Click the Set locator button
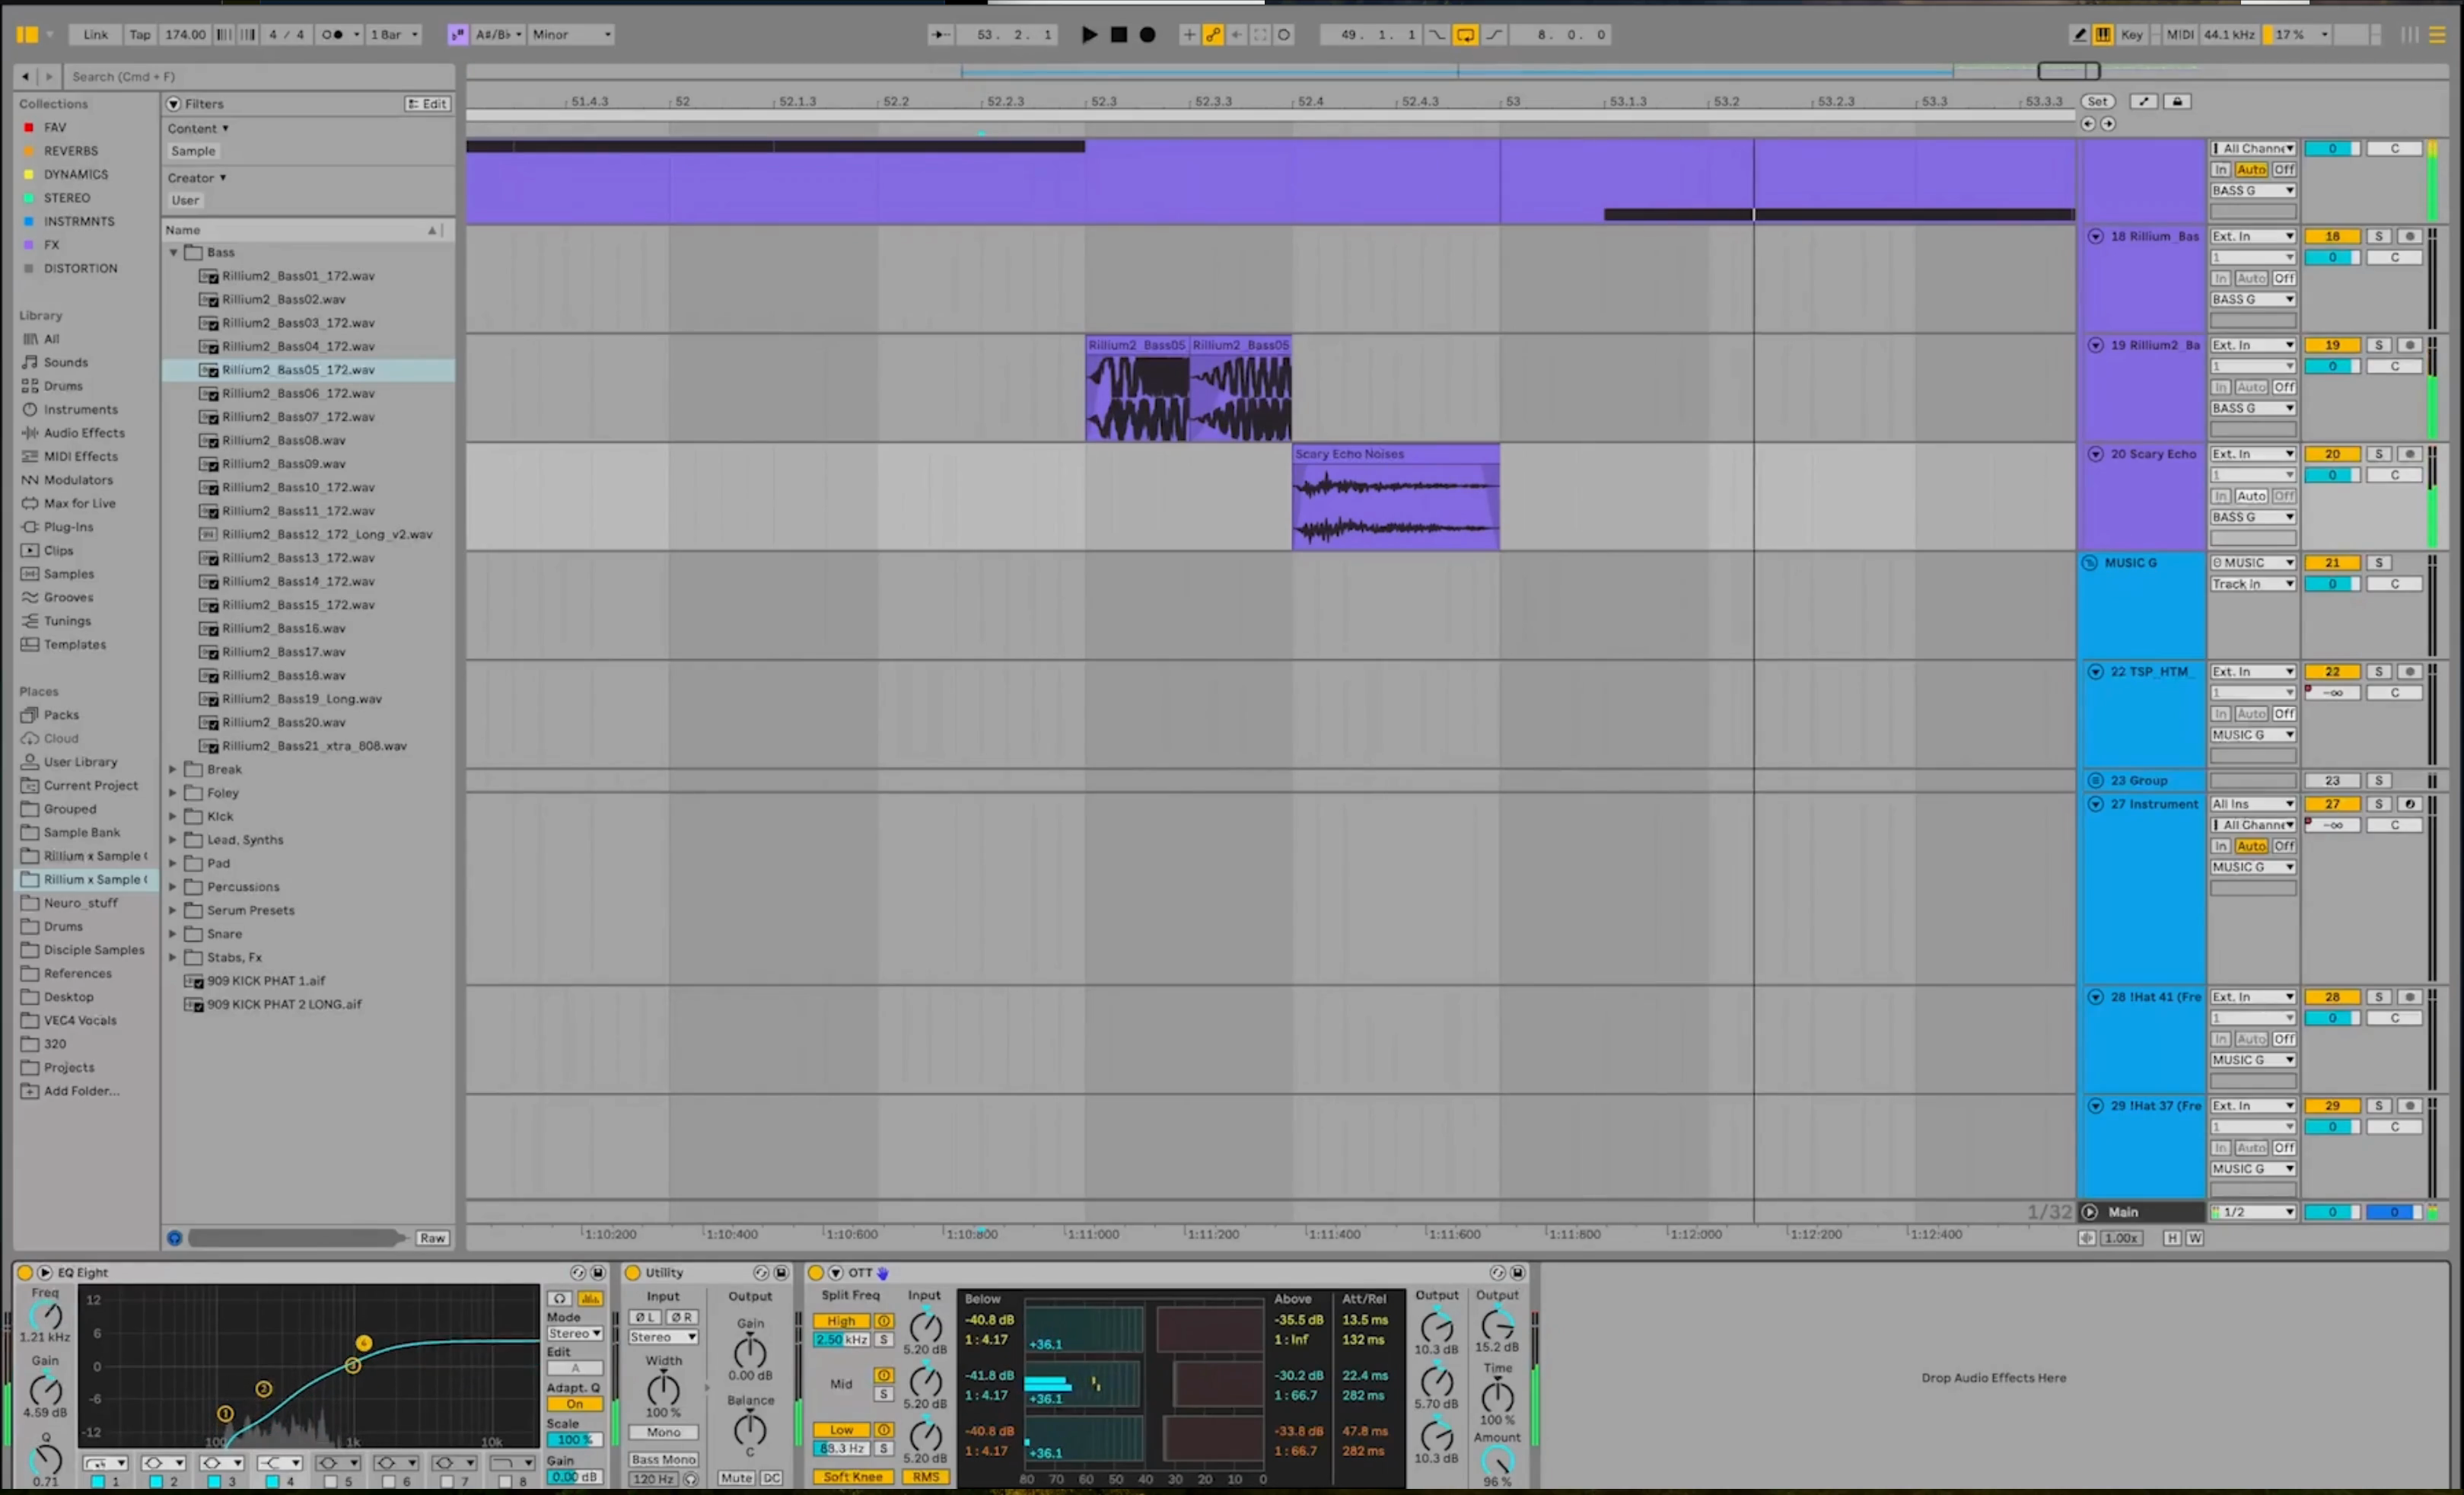 tap(2097, 101)
